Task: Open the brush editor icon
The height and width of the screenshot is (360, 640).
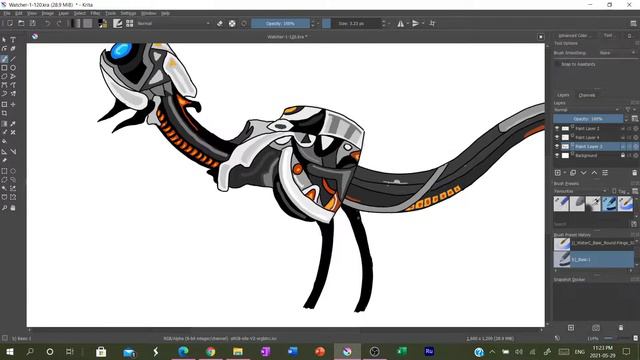Action: tap(118, 23)
